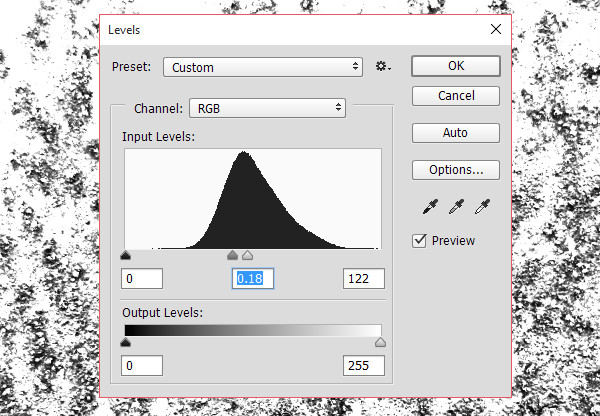This screenshot has width=600, height=416.
Task: Open the Options... dialog
Action: [x=456, y=169]
